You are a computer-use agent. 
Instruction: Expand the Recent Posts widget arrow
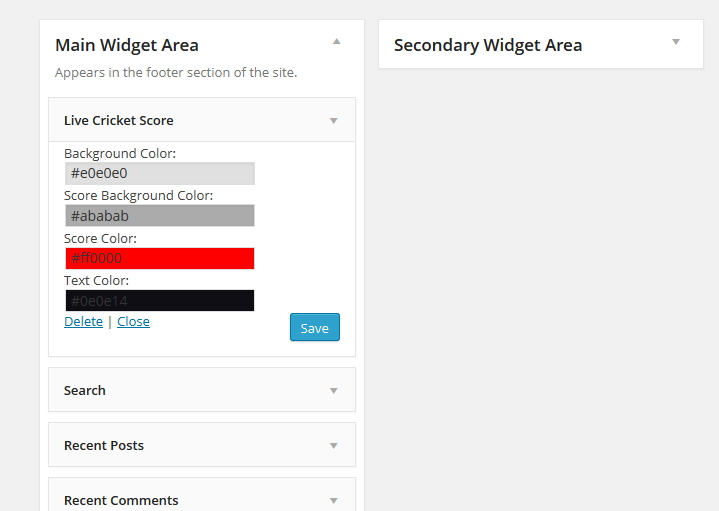tap(334, 446)
